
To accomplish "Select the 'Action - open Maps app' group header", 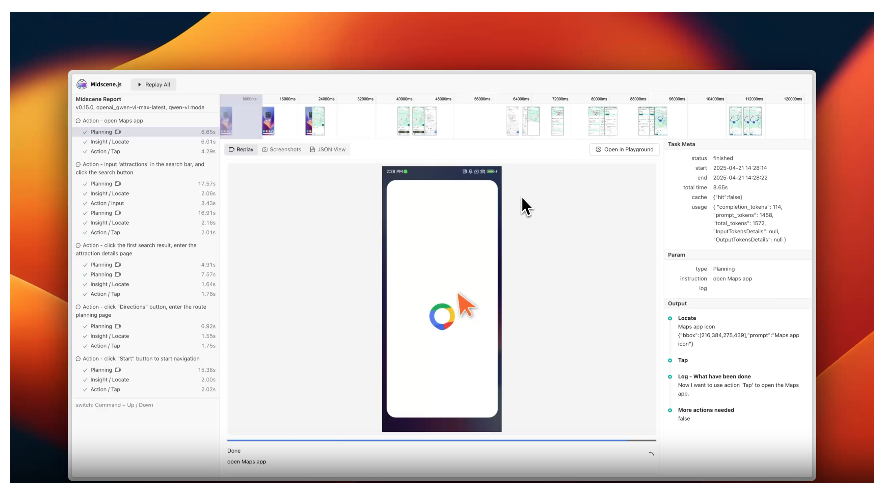I will tap(109, 120).
